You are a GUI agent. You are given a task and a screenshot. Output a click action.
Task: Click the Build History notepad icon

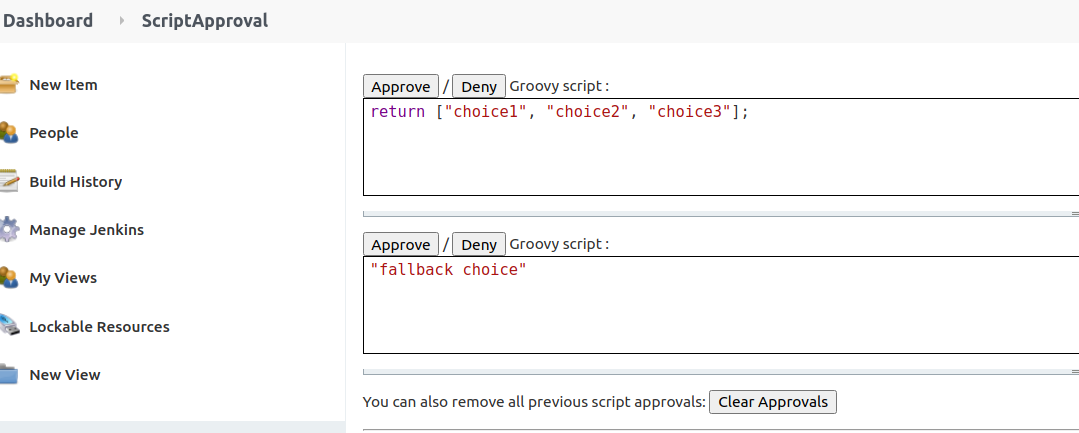(9, 182)
